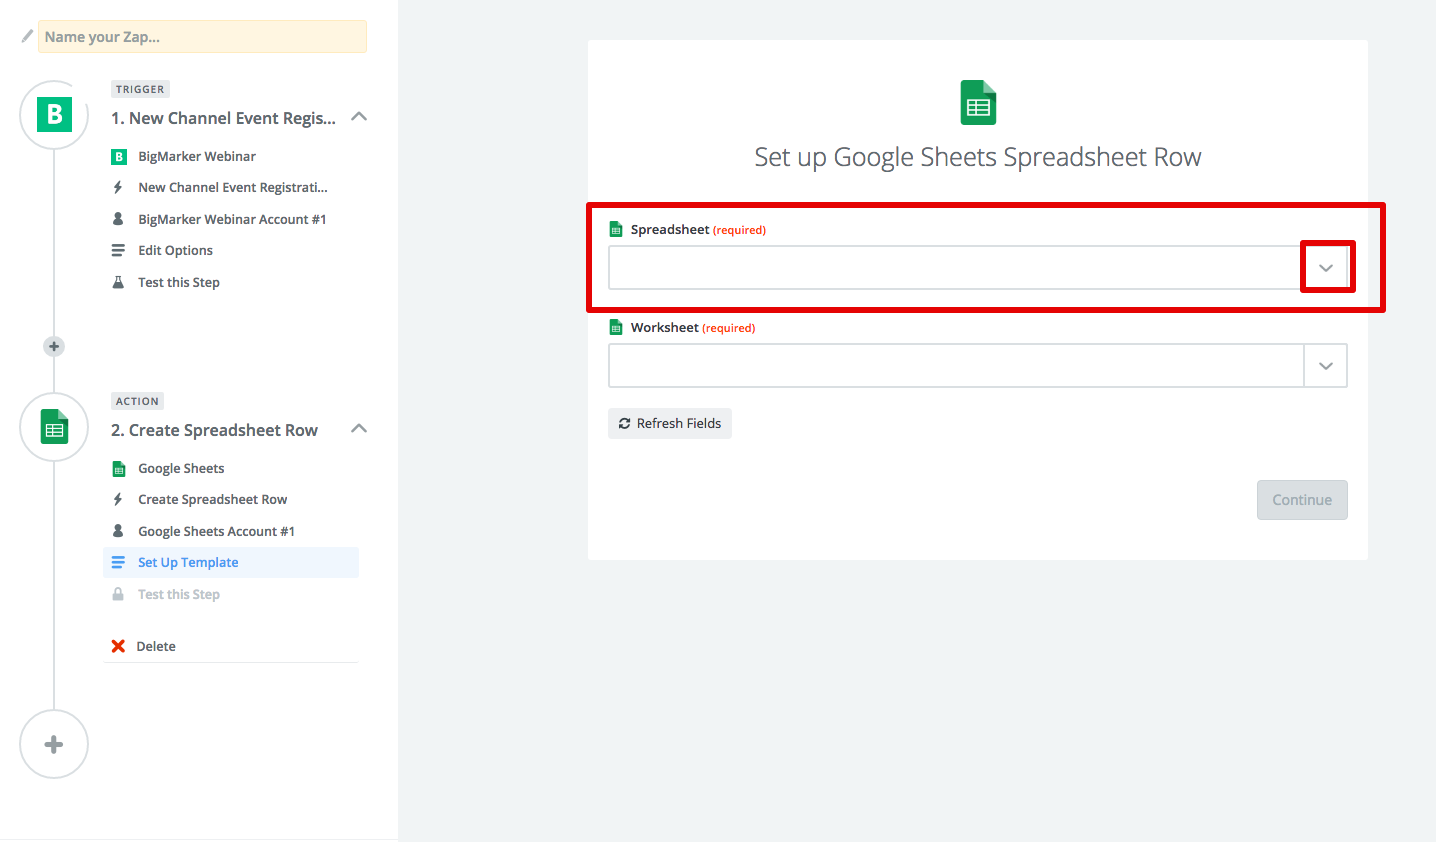The image size is (1436, 842).
Task: Select Set Up Template step
Action: [231, 562]
